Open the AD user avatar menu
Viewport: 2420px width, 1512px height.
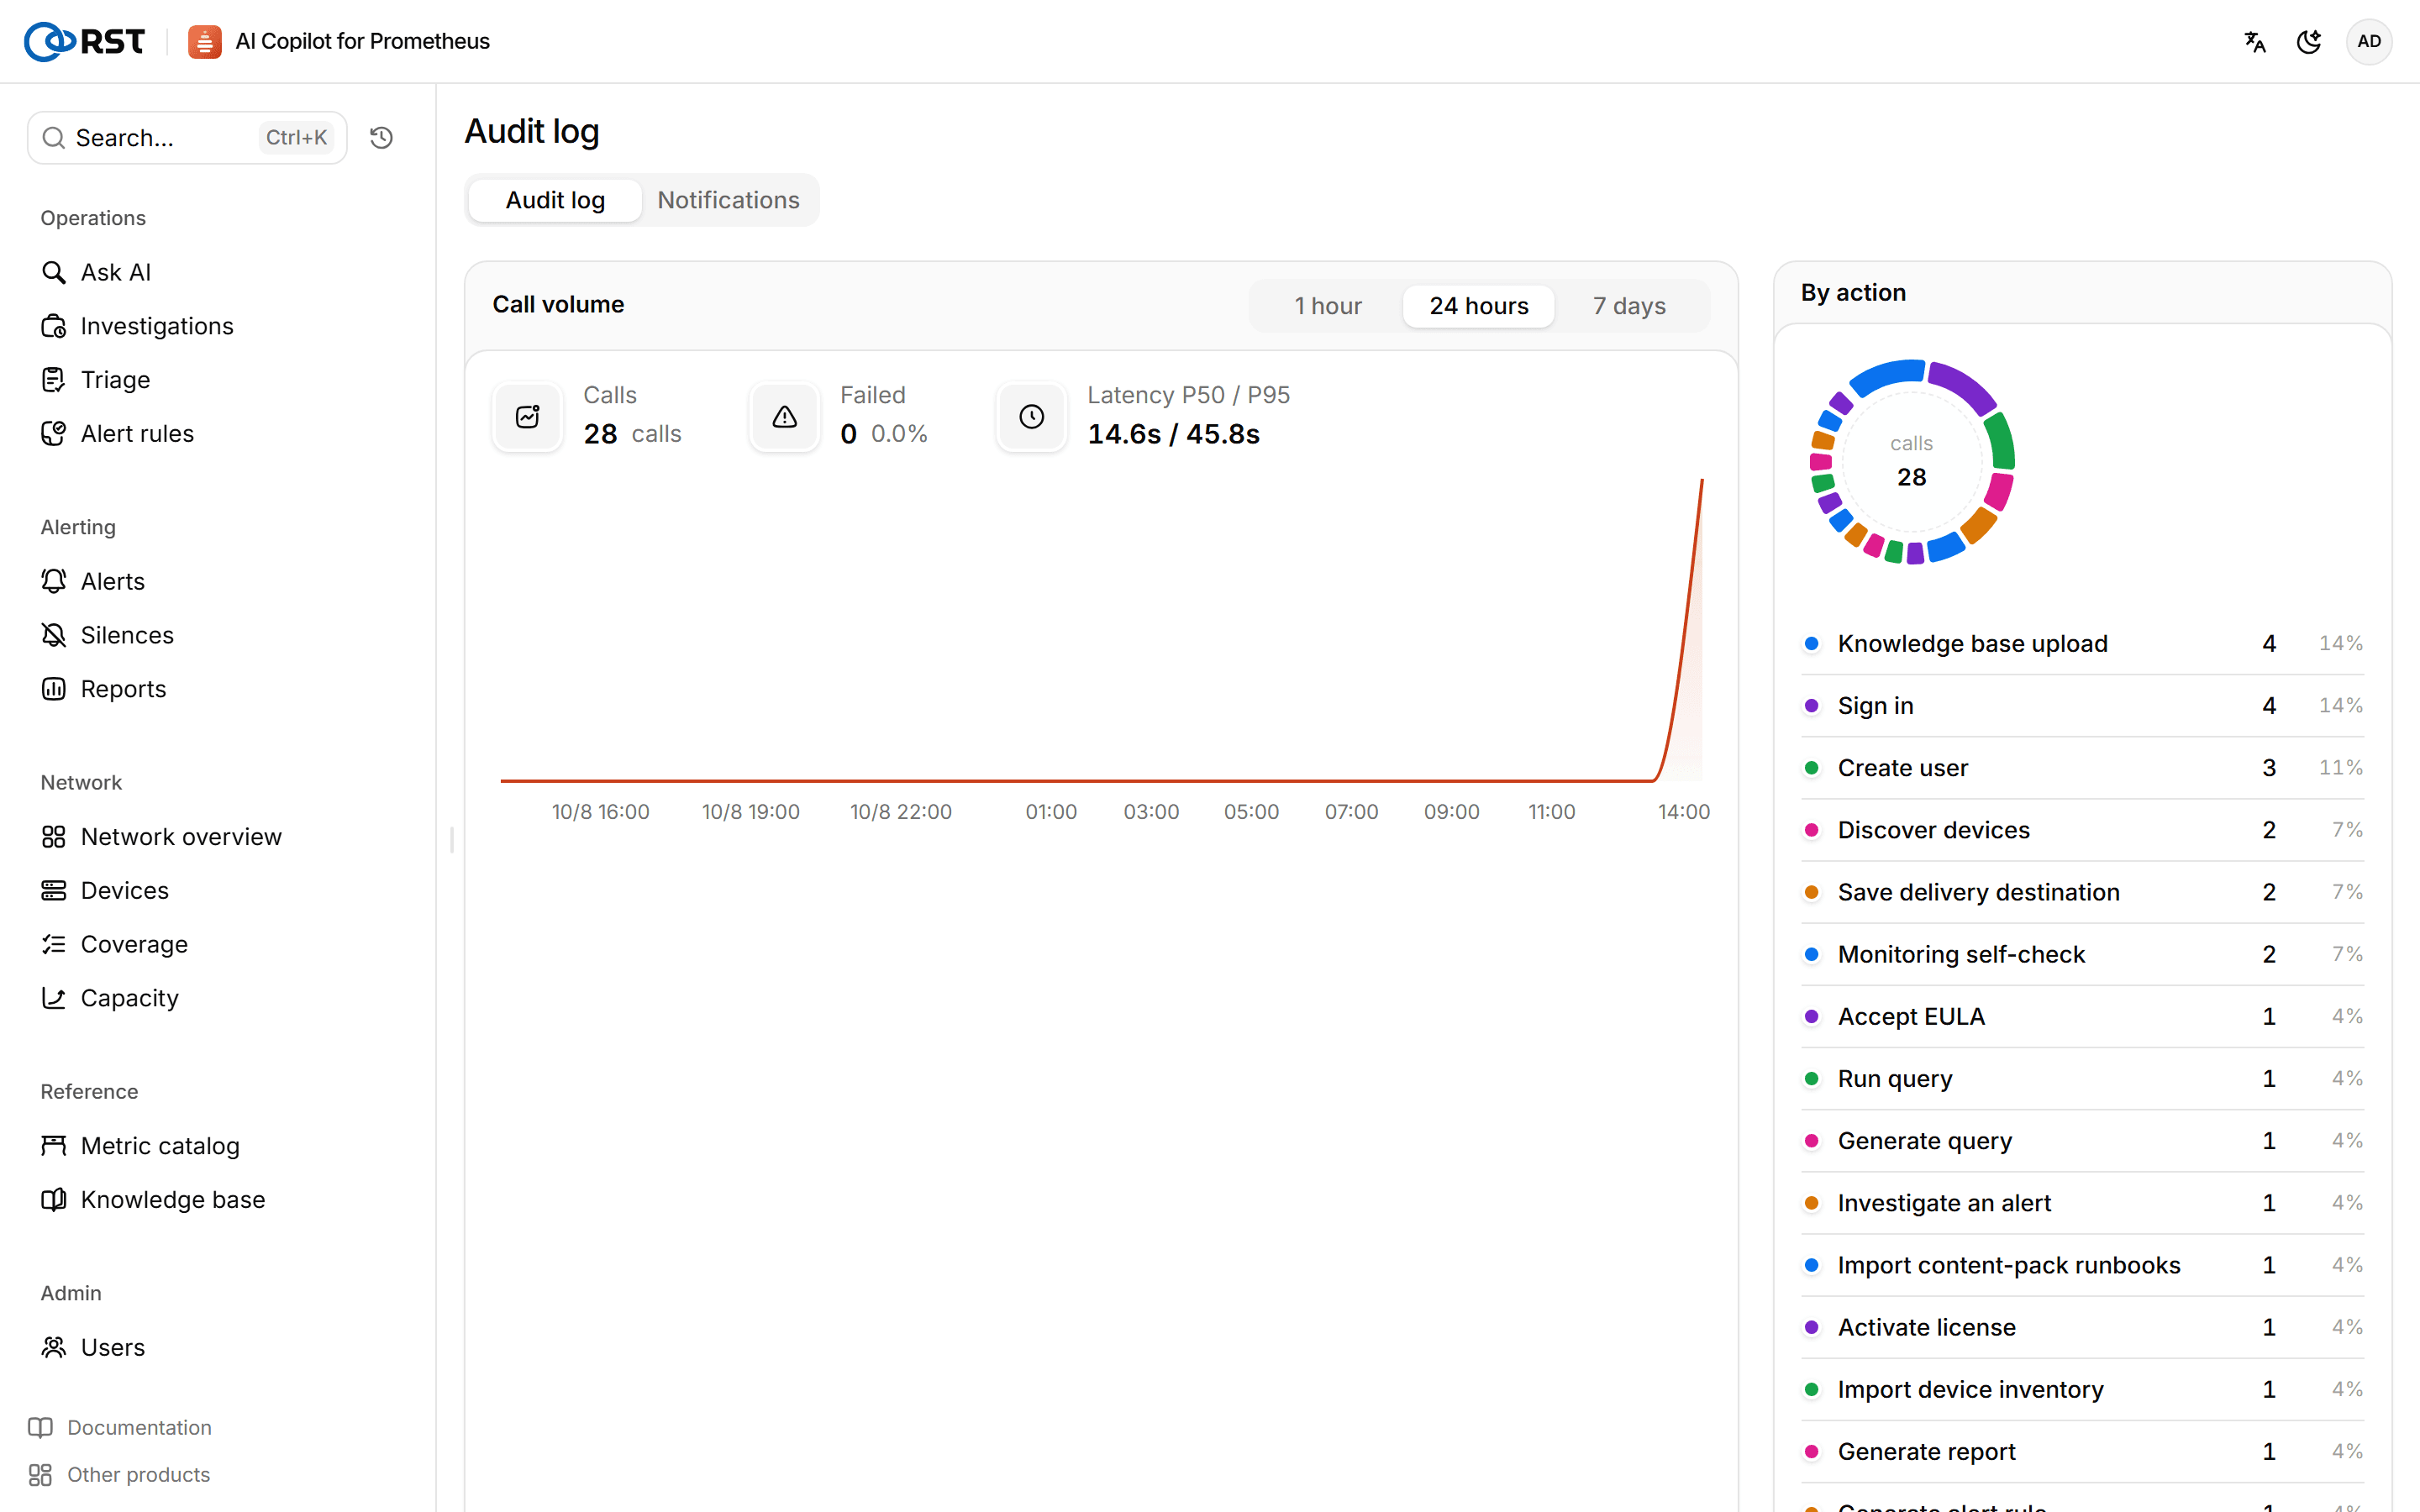tap(2369, 42)
